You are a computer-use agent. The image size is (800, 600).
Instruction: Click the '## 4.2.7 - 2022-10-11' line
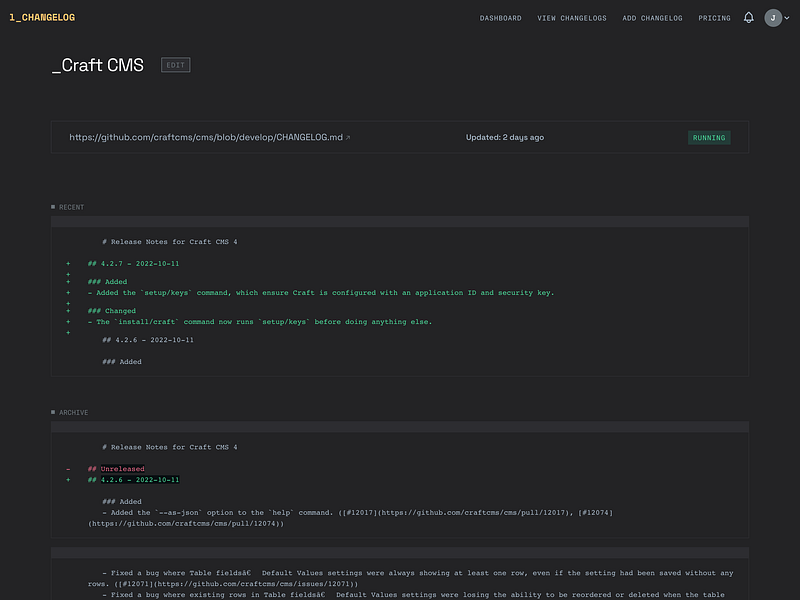pos(133,264)
